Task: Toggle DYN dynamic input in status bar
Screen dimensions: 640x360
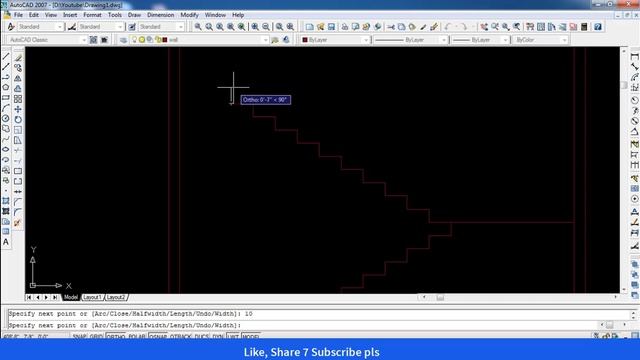Action: click(x=218, y=337)
